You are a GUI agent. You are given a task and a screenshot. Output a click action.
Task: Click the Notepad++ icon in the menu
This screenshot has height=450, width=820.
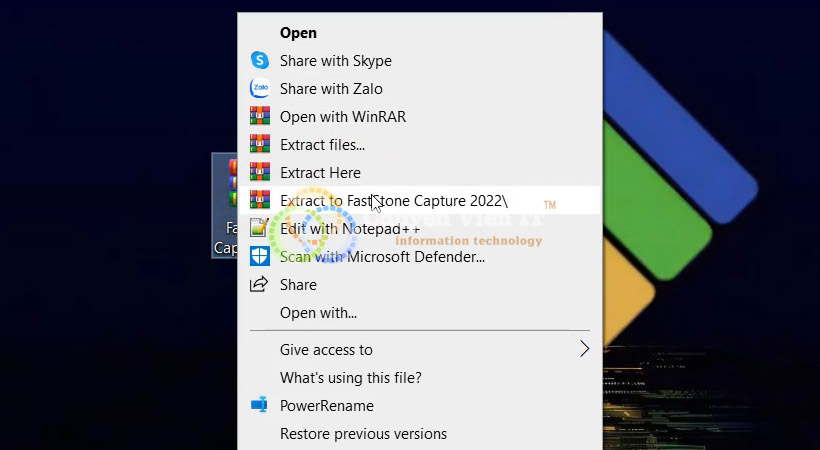[259, 228]
